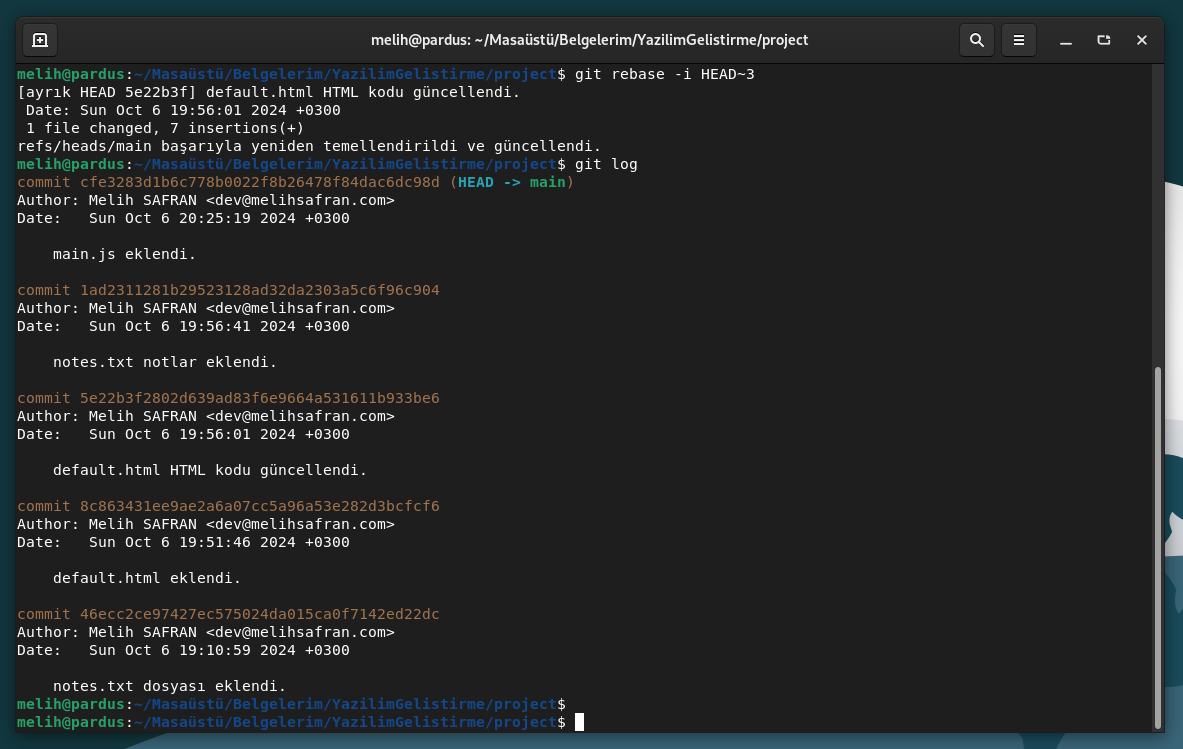1183x749 pixels.
Task: Click the 'main.js eklendi.' commit message
Action: tap(124, 254)
